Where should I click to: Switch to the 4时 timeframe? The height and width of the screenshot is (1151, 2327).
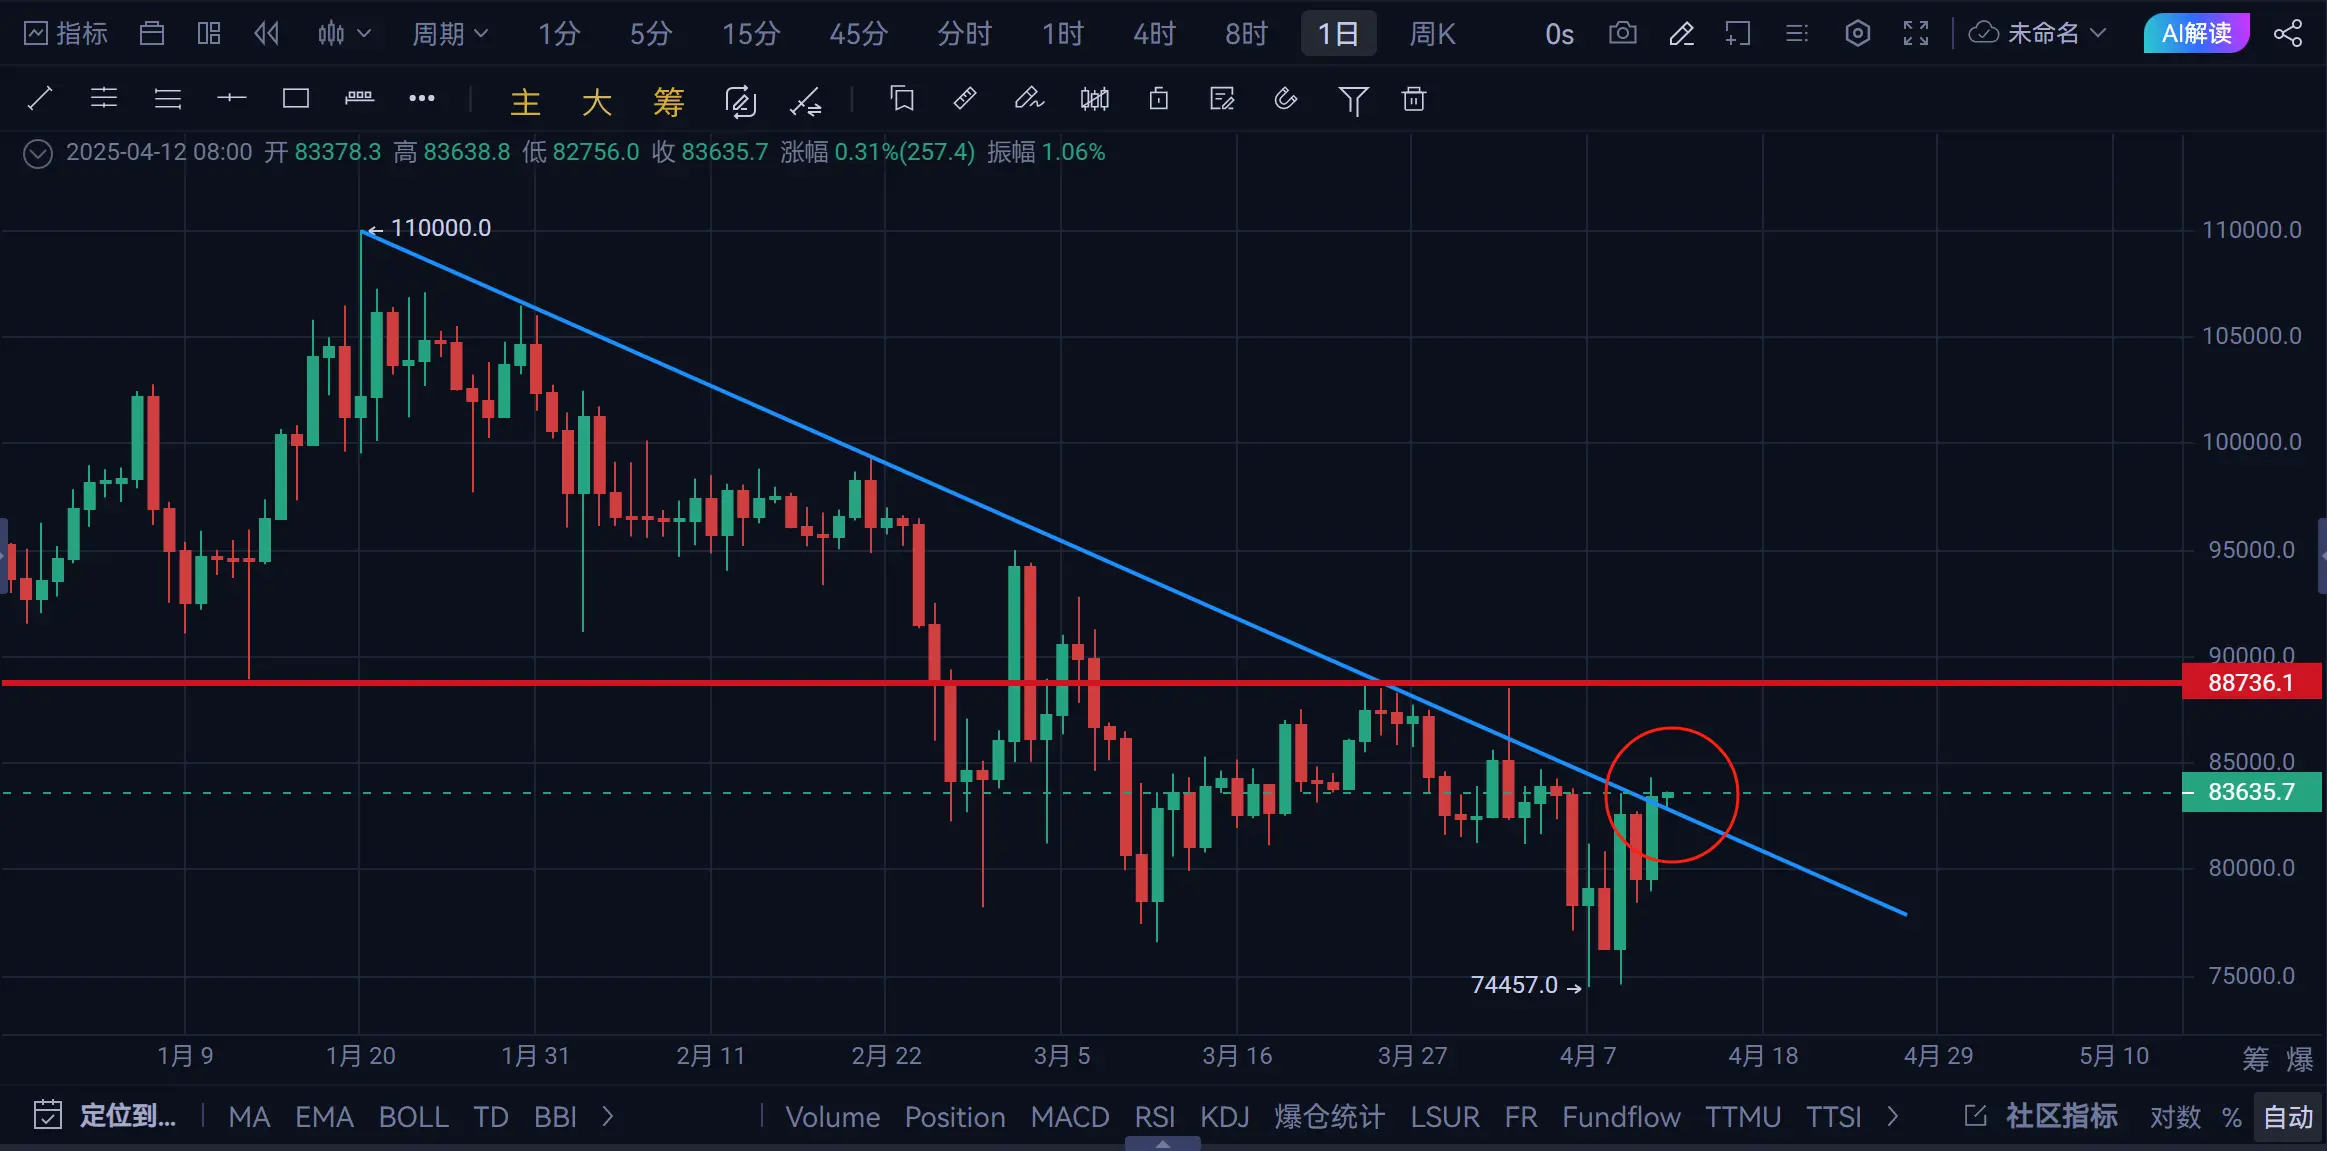click(1153, 34)
